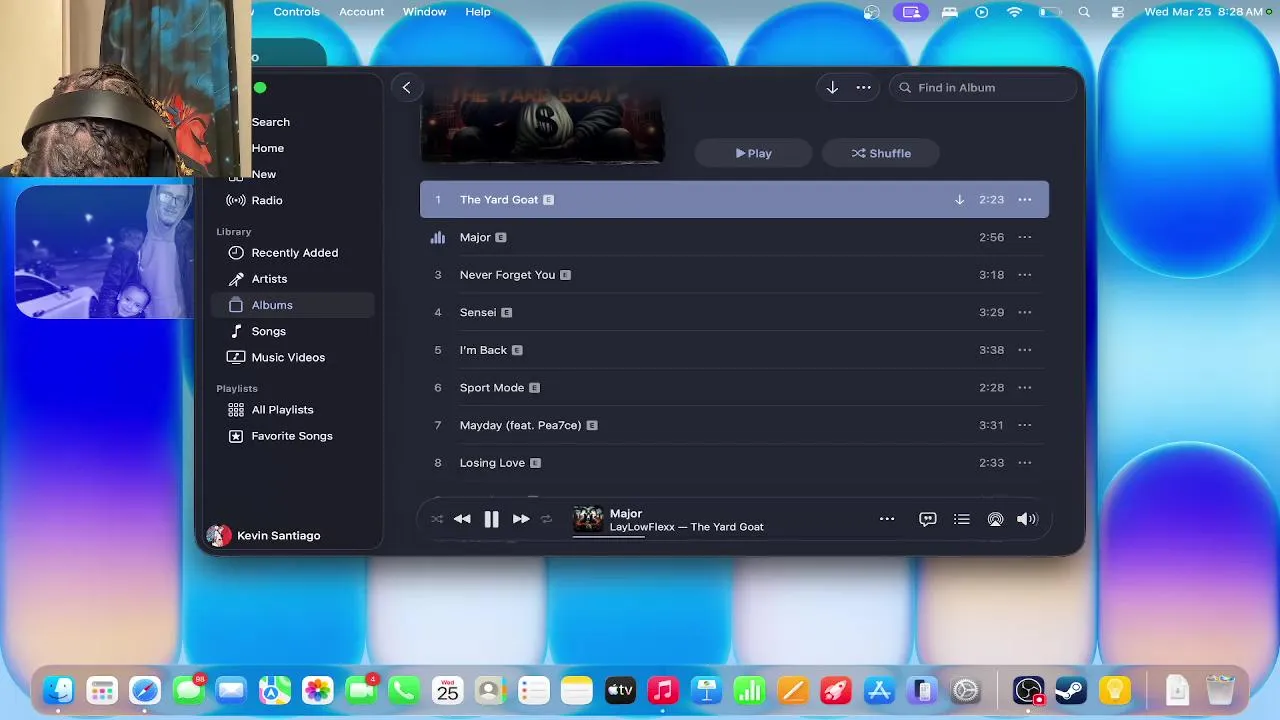Open Recently Added in the Library
This screenshot has width=1280, height=720.
point(294,253)
